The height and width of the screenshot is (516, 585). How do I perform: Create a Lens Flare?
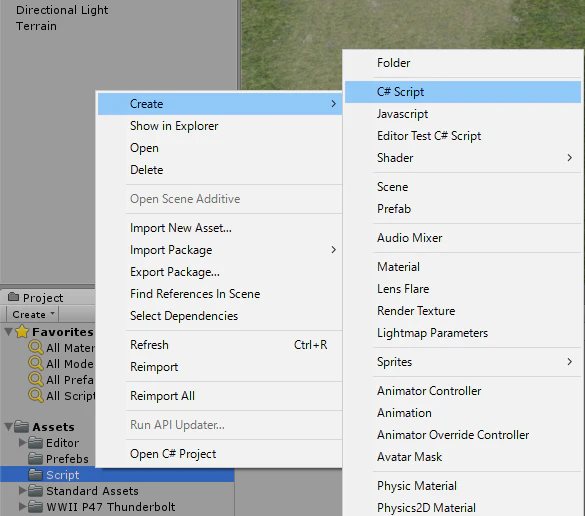463,289
